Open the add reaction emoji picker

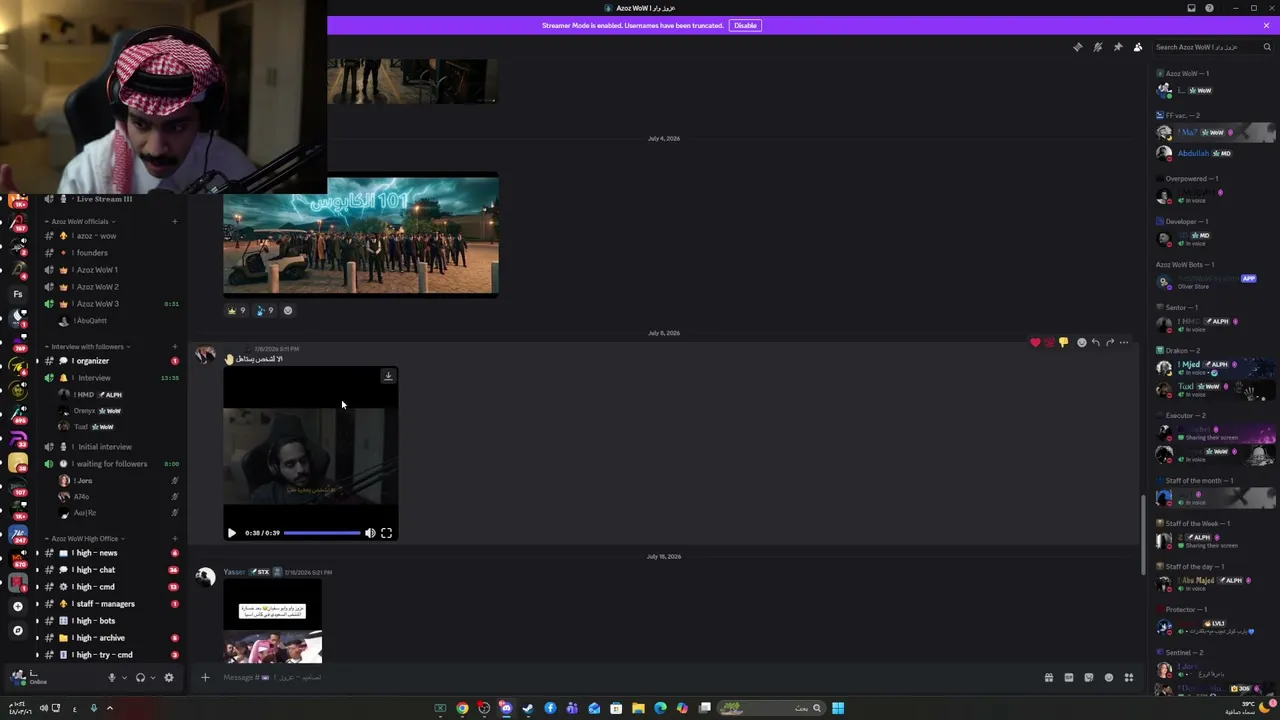tap(1081, 343)
